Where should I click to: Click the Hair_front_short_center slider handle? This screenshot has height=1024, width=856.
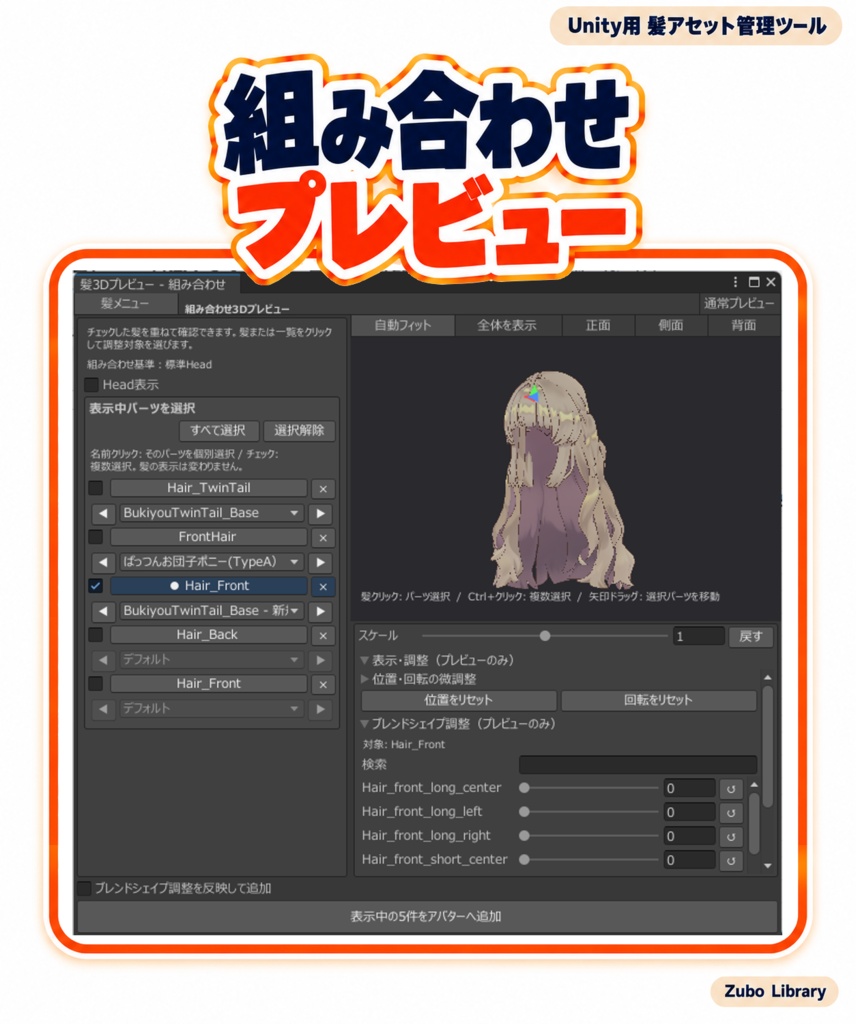click(x=524, y=860)
